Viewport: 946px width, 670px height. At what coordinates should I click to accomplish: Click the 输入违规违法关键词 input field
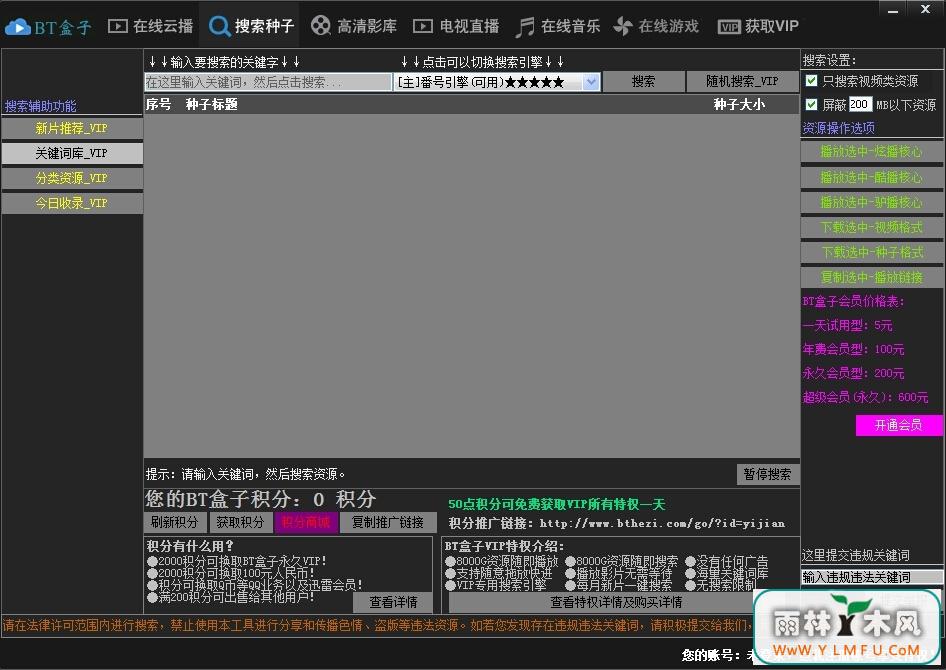871,577
